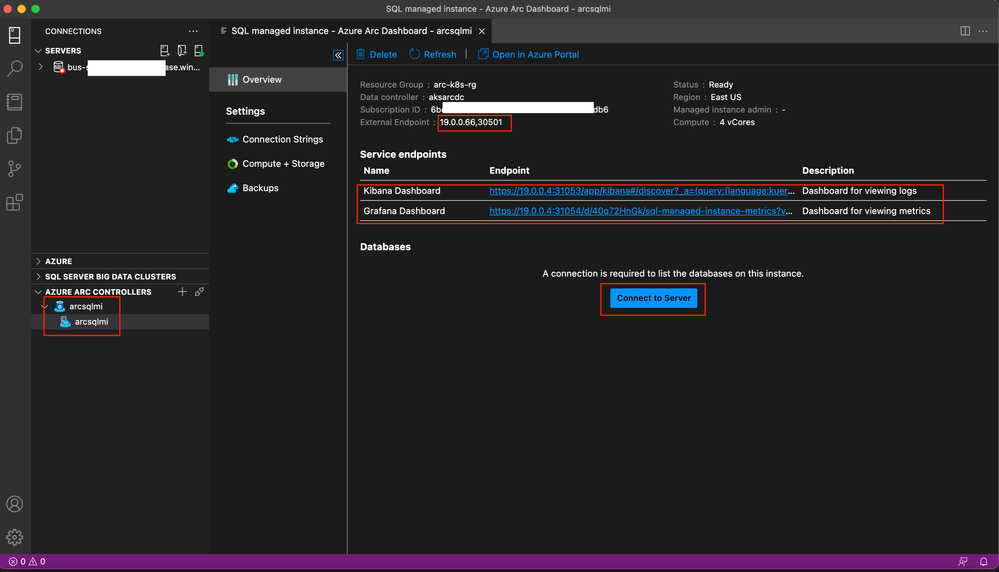
Task: Select the bus- server connection
Action: click(127, 67)
